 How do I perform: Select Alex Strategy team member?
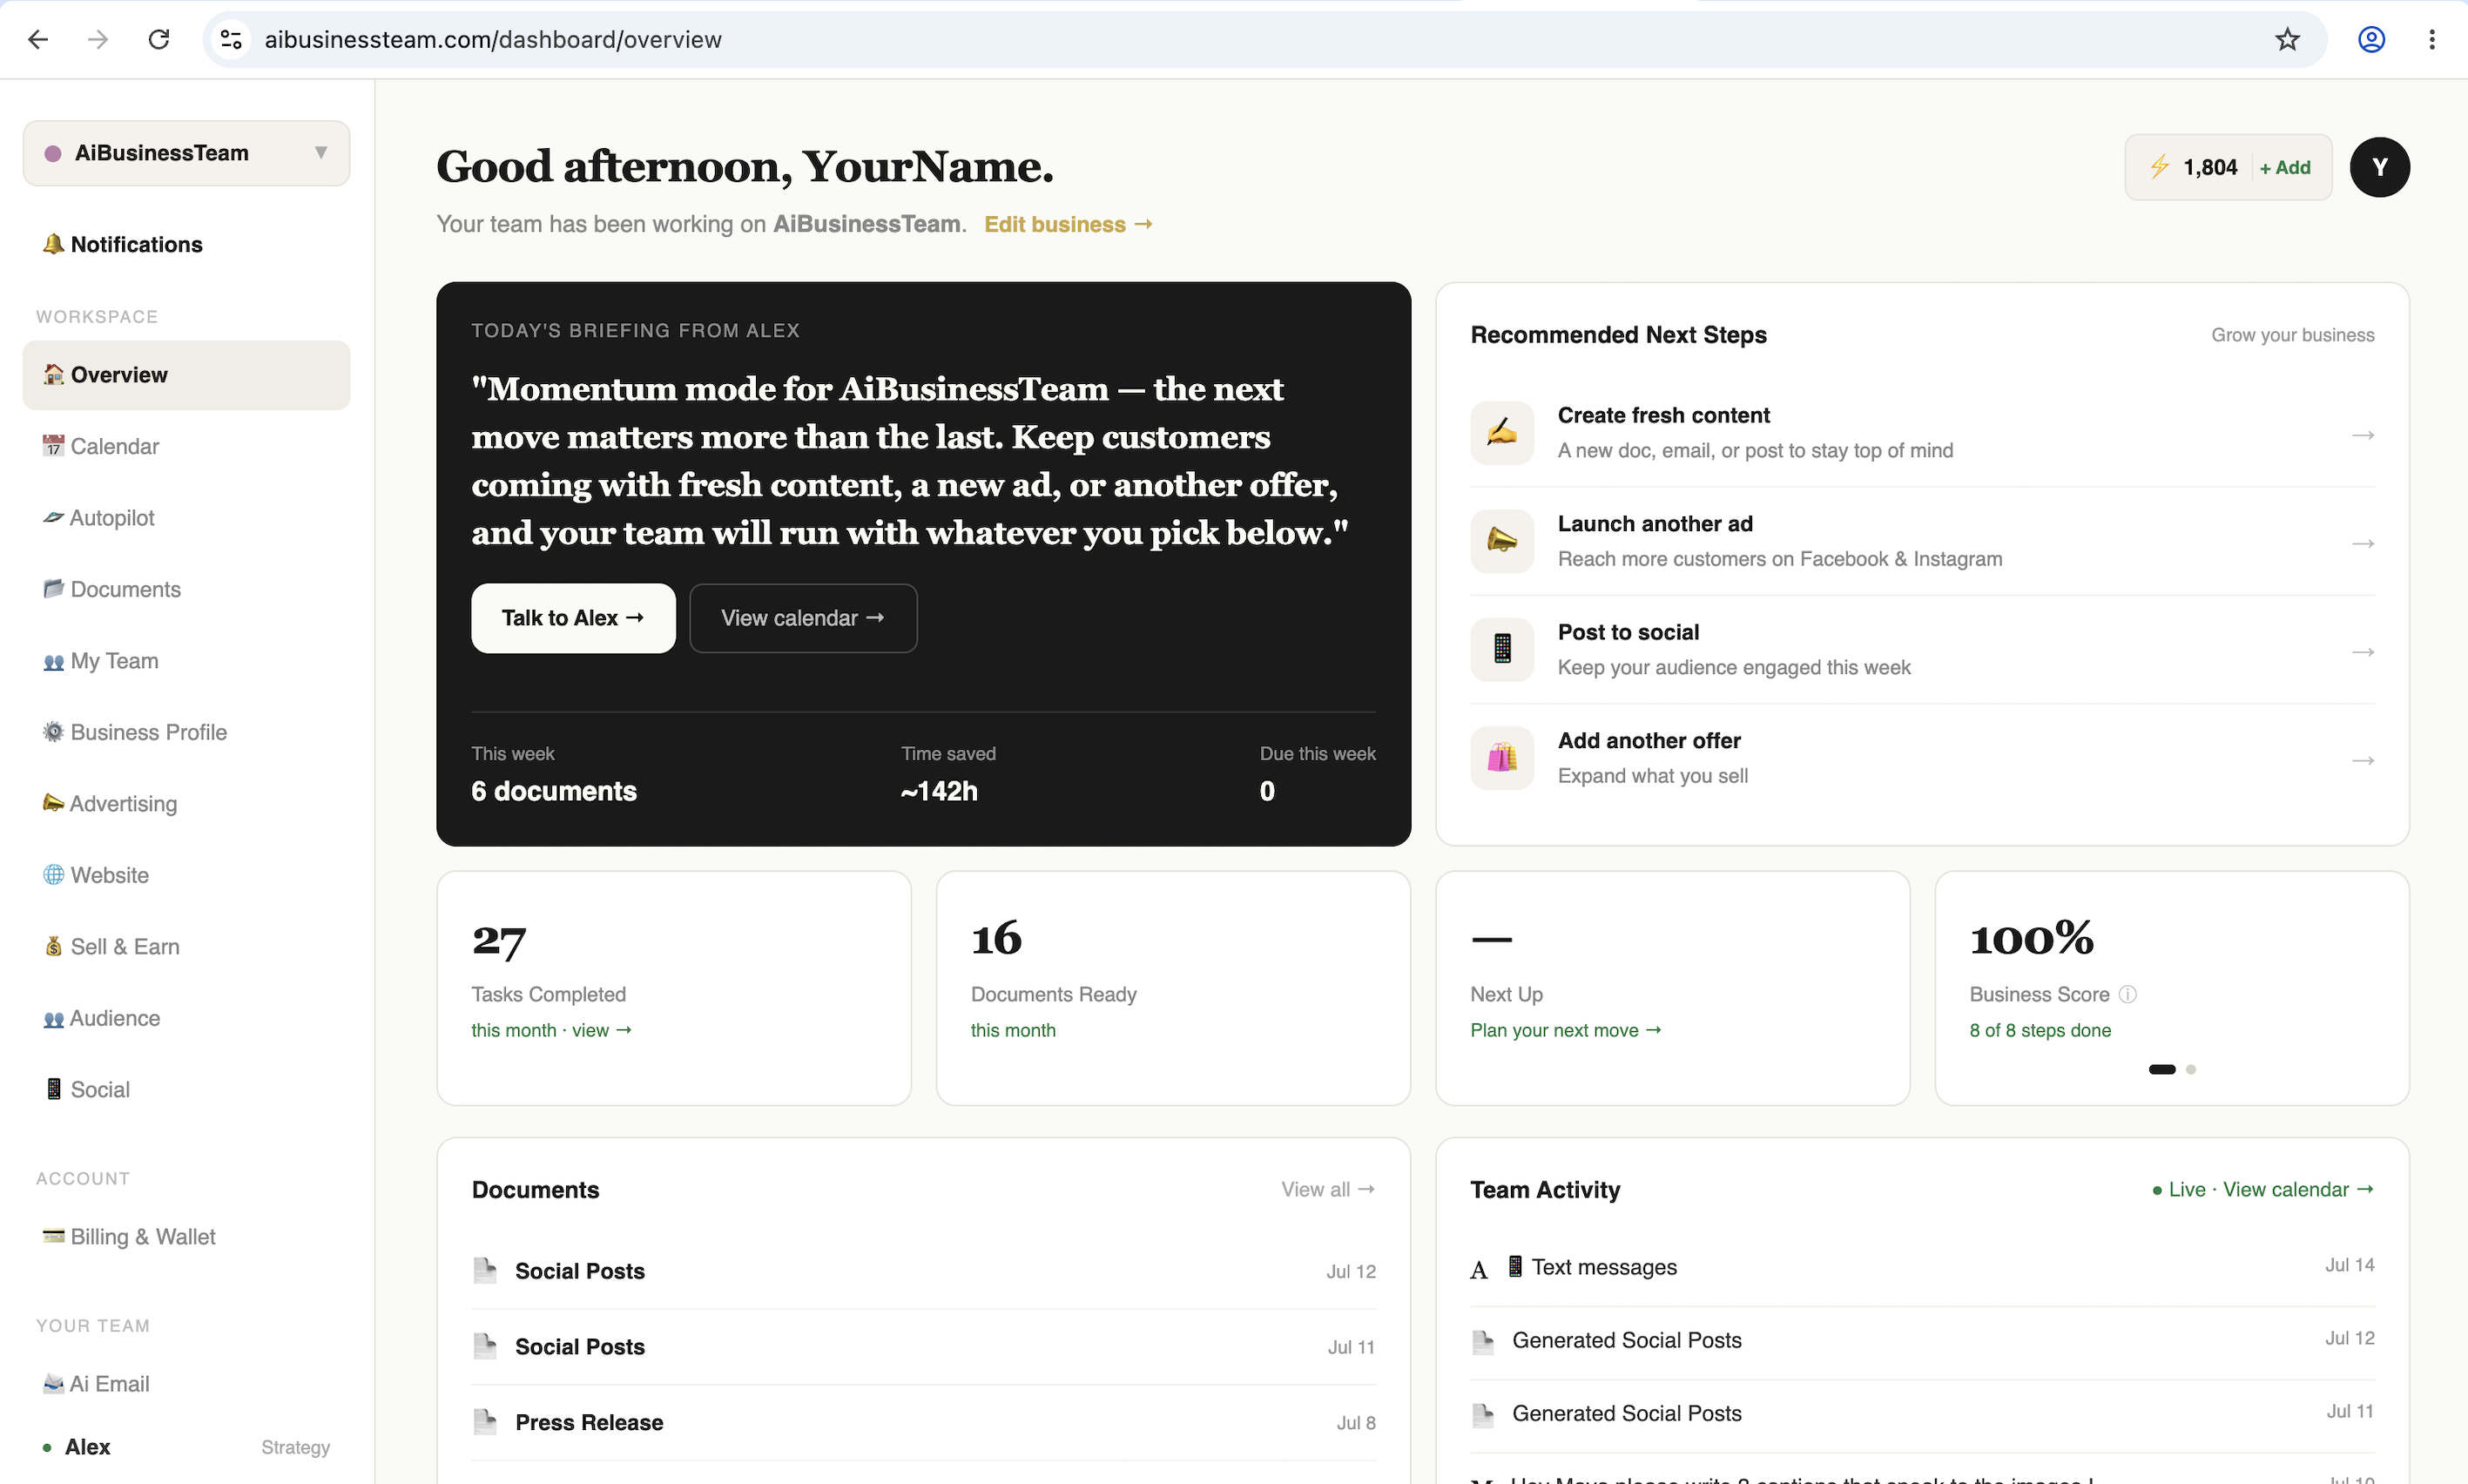(186, 1447)
